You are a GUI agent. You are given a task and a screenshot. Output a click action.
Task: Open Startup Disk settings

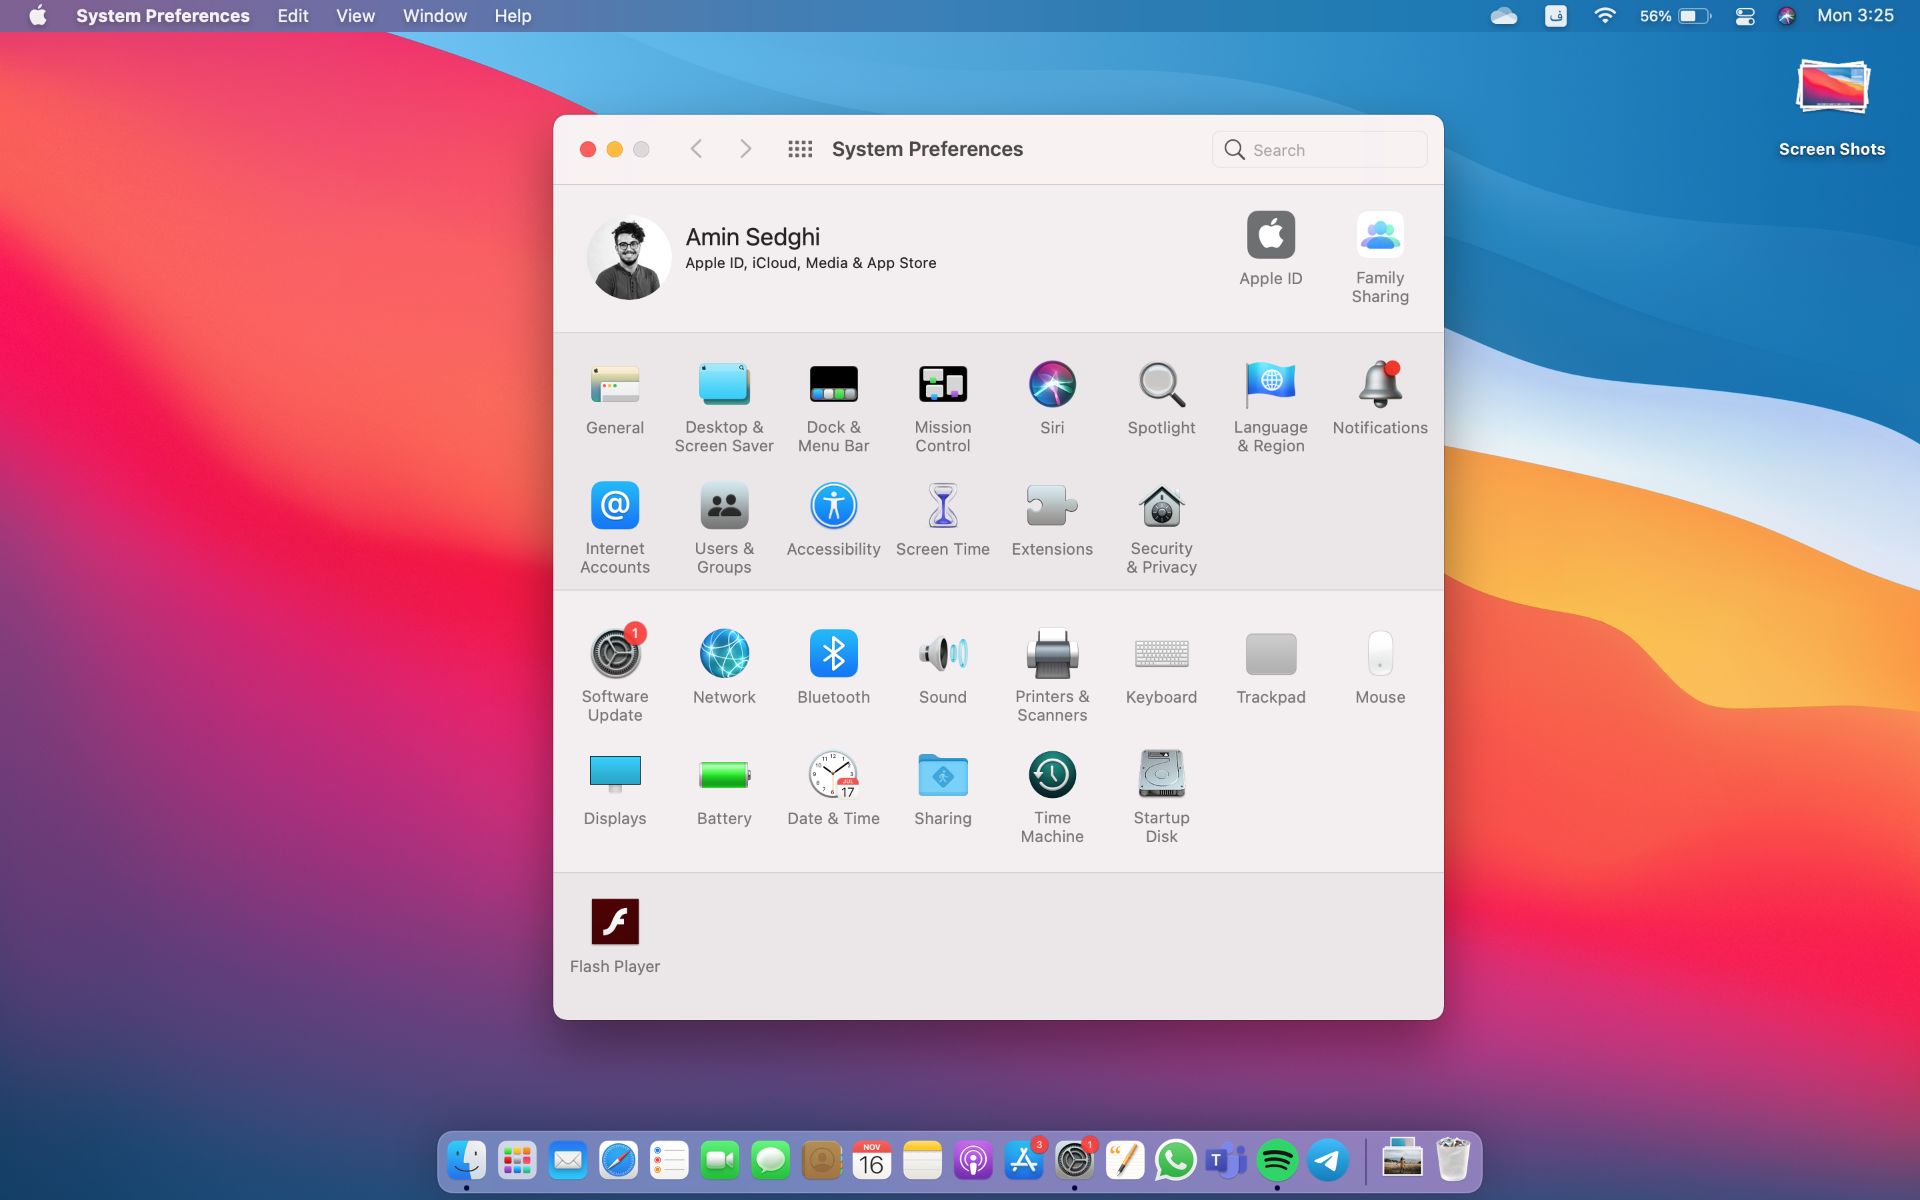(1161, 776)
